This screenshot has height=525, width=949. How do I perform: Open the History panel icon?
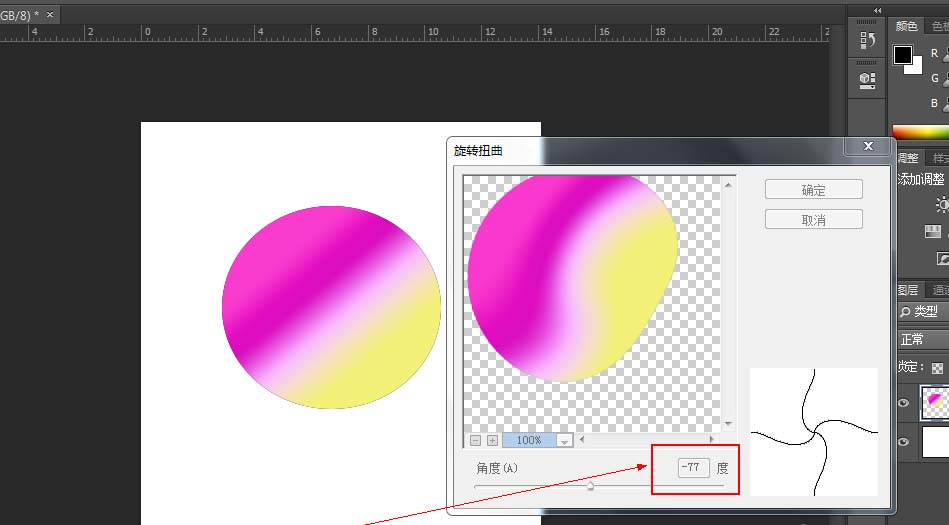click(867, 42)
